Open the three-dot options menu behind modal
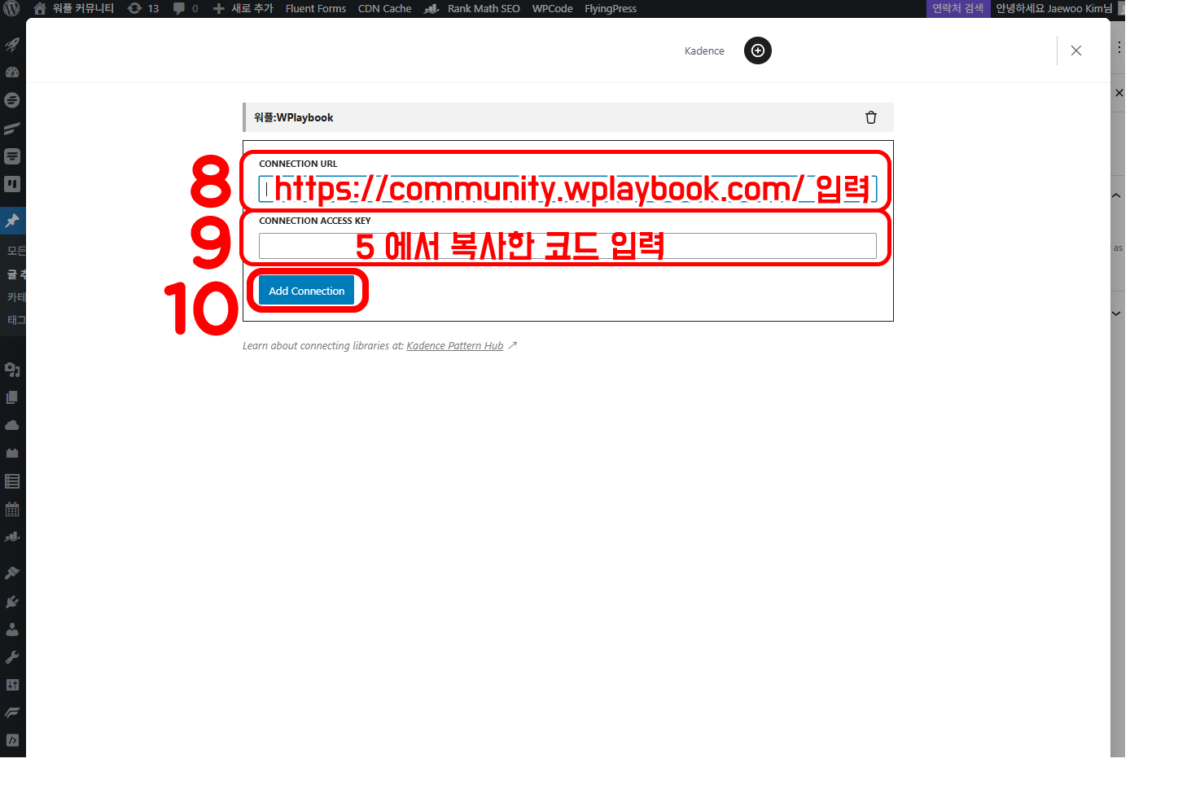 click(x=1118, y=47)
